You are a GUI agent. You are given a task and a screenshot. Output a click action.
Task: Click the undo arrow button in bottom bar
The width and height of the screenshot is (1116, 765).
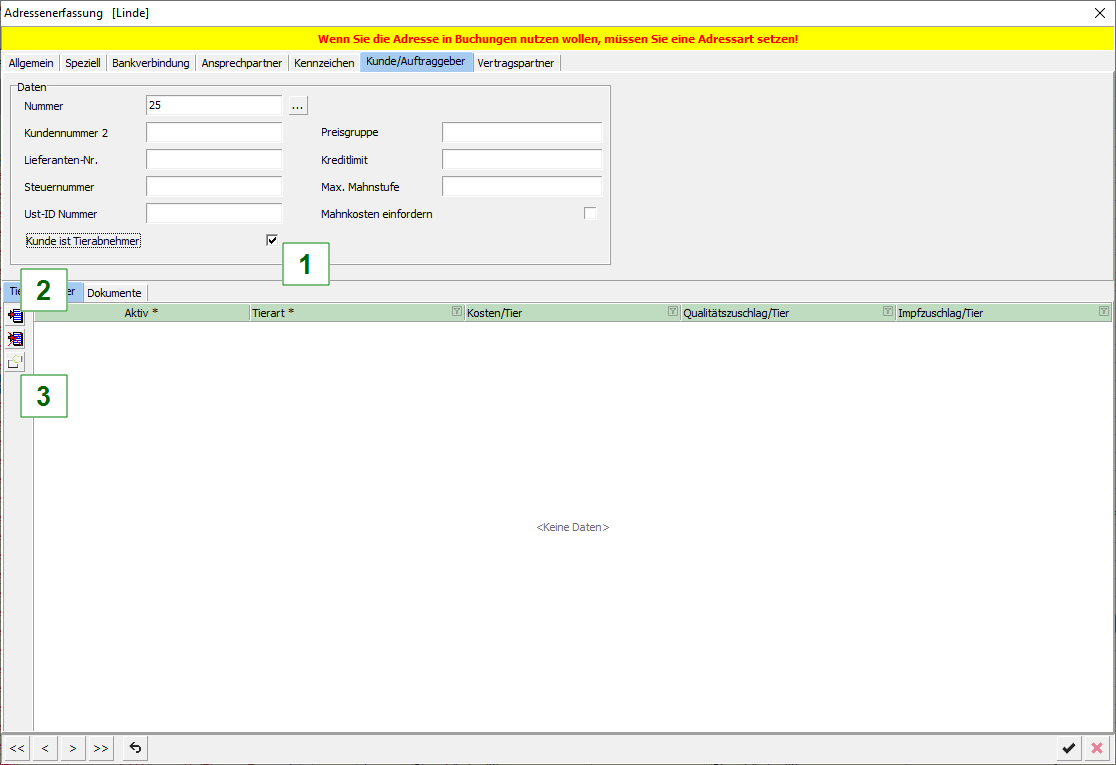(x=135, y=747)
